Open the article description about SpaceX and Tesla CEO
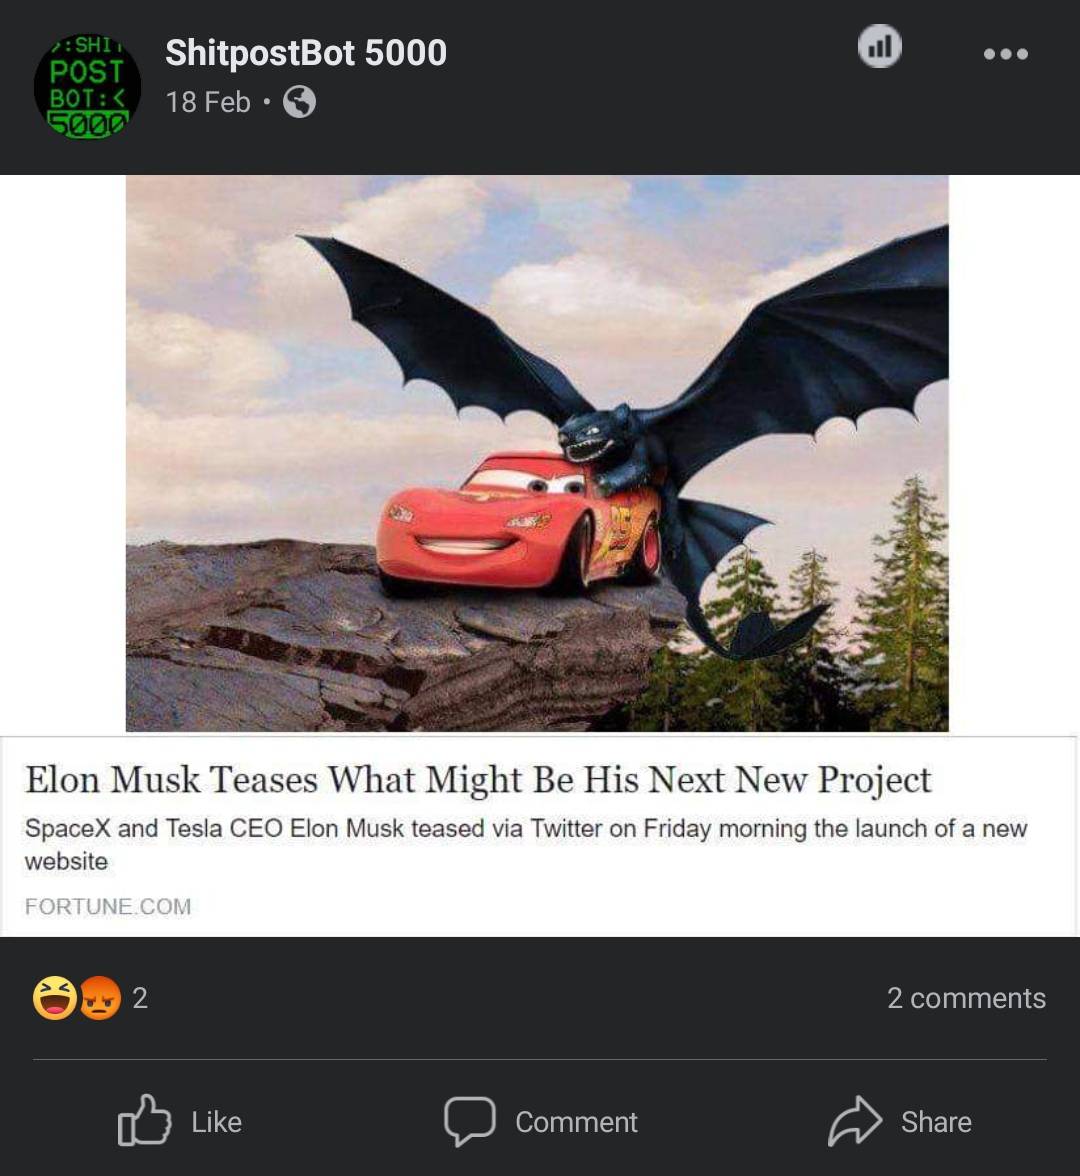 pyautogui.click(x=526, y=844)
